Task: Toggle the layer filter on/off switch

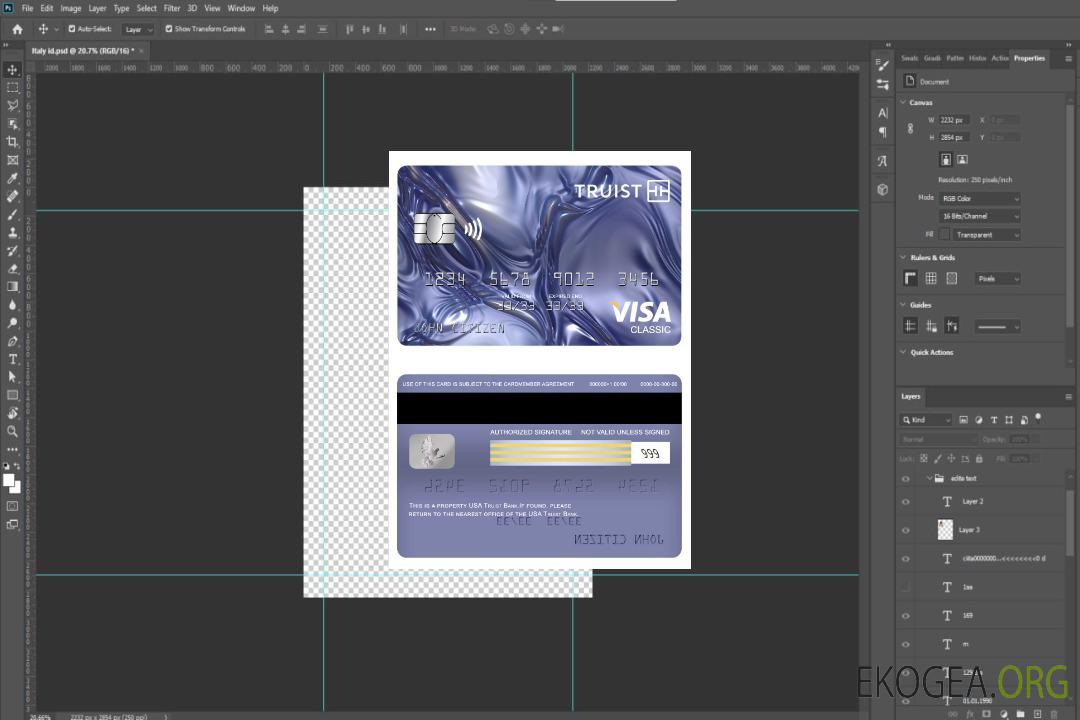Action: click(x=1038, y=418)
